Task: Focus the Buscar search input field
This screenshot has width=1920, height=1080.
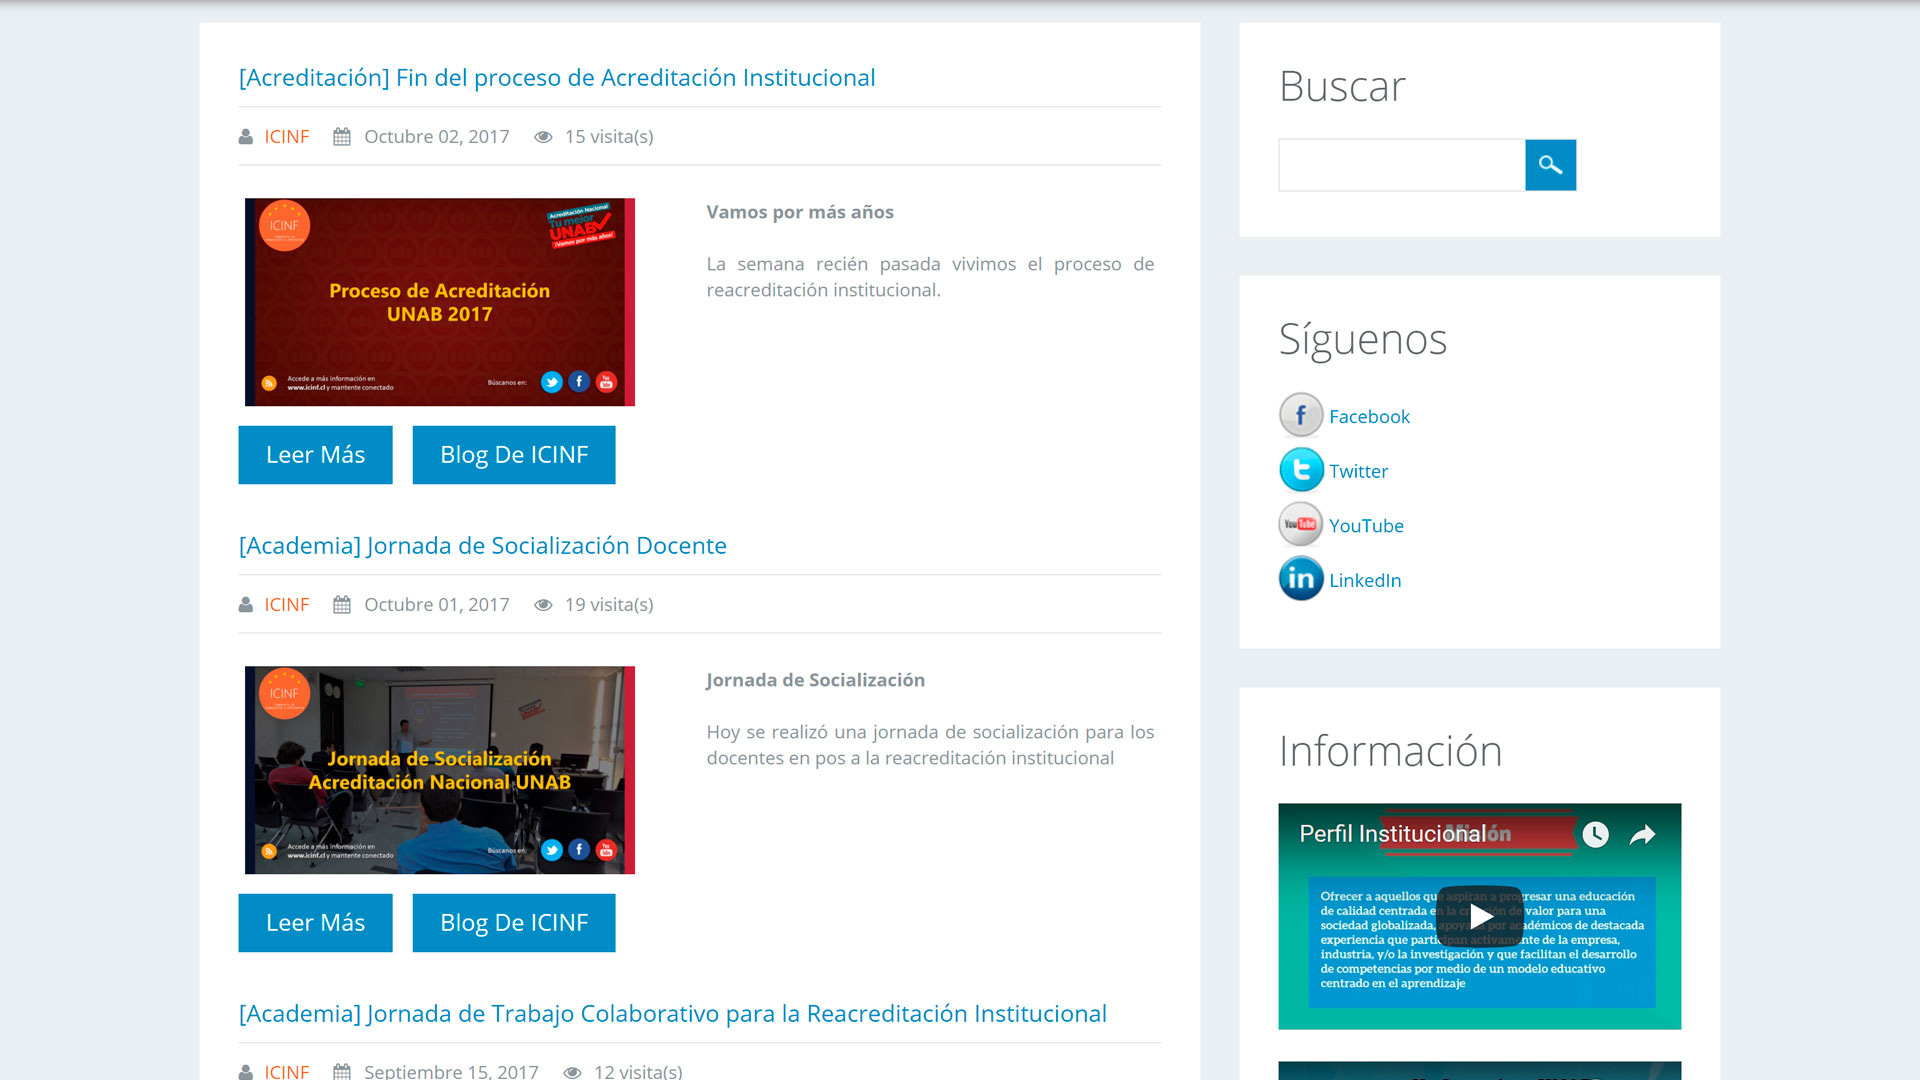Action: click(1402, 165)
